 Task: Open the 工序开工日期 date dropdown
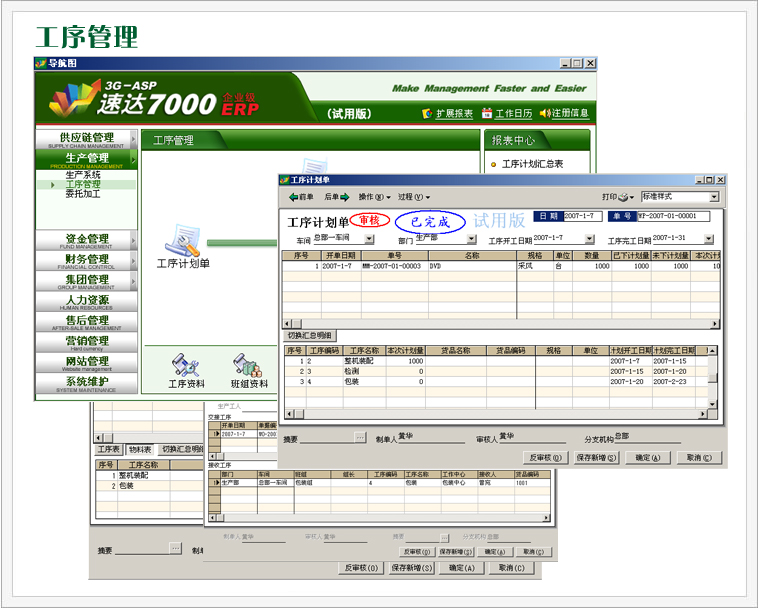click(x=590, y=239)
